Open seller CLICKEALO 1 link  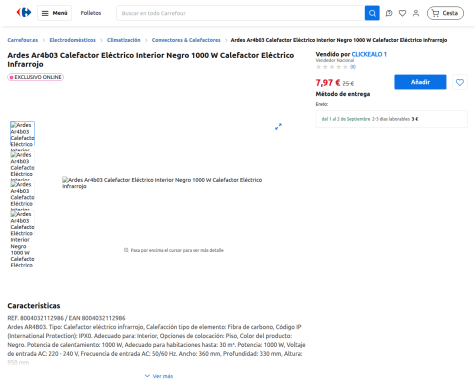pos(369,54)
